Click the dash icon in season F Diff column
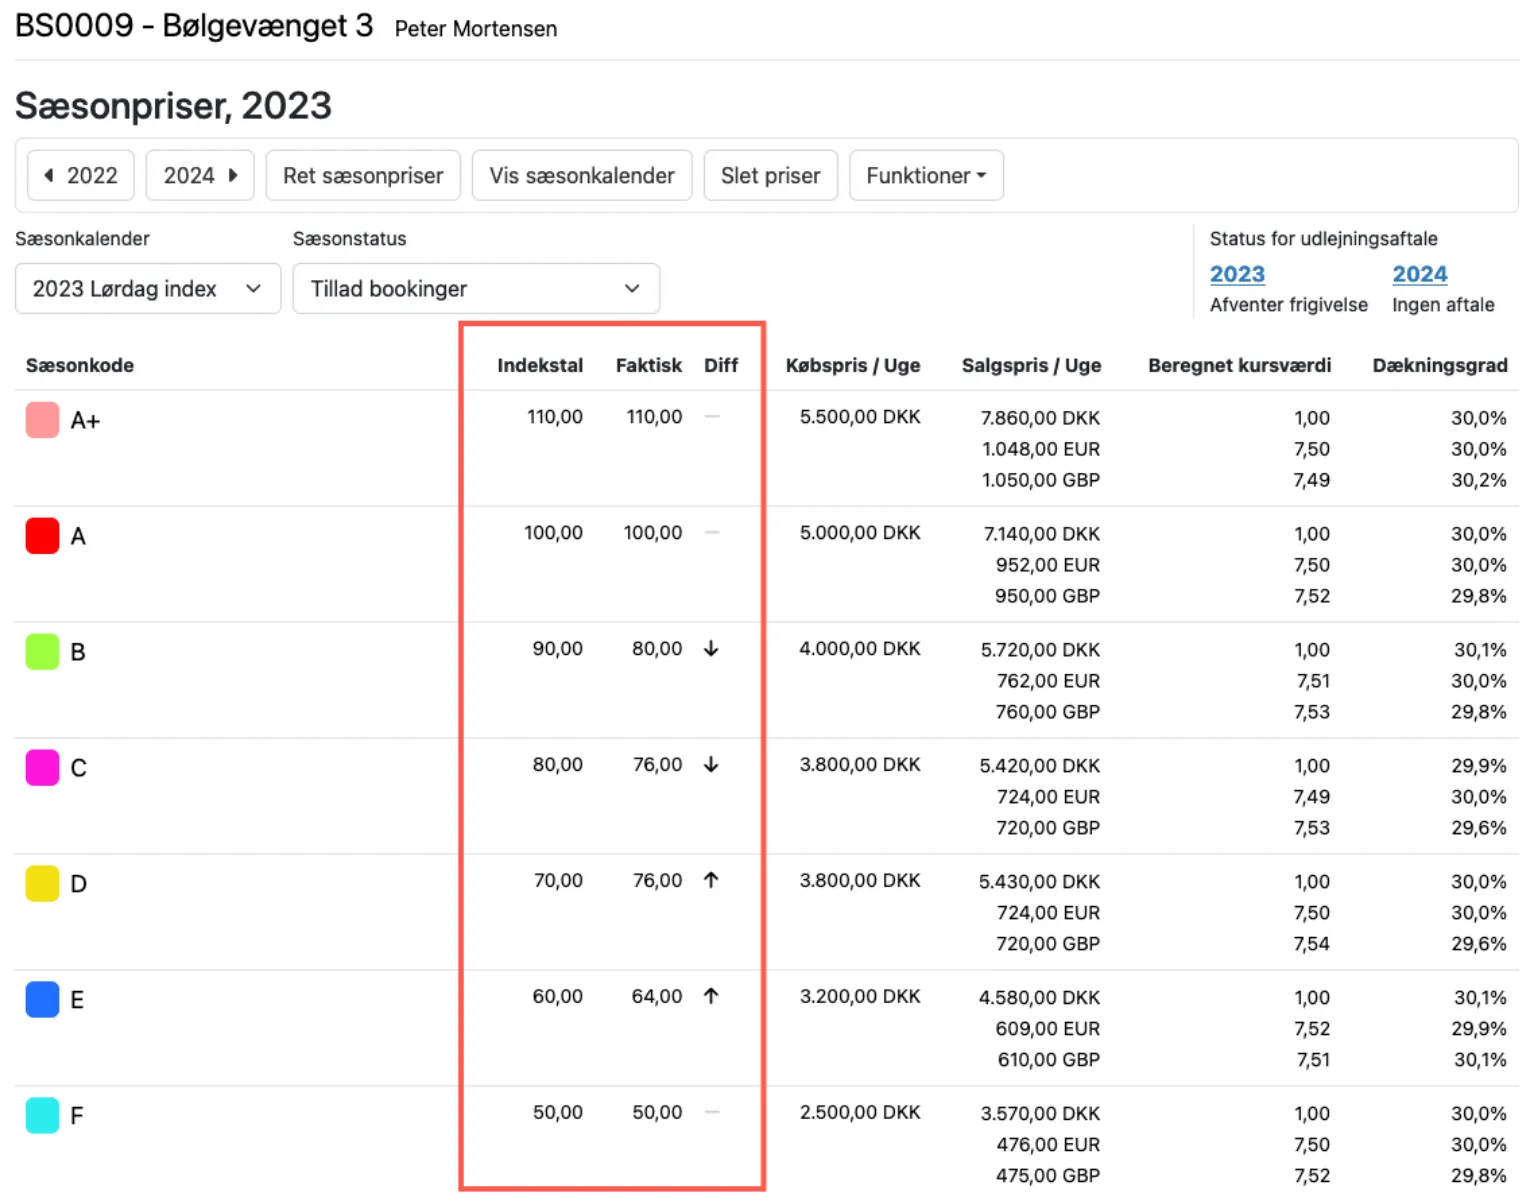The image size is (1532, 1200). [x=712, y=1113]
